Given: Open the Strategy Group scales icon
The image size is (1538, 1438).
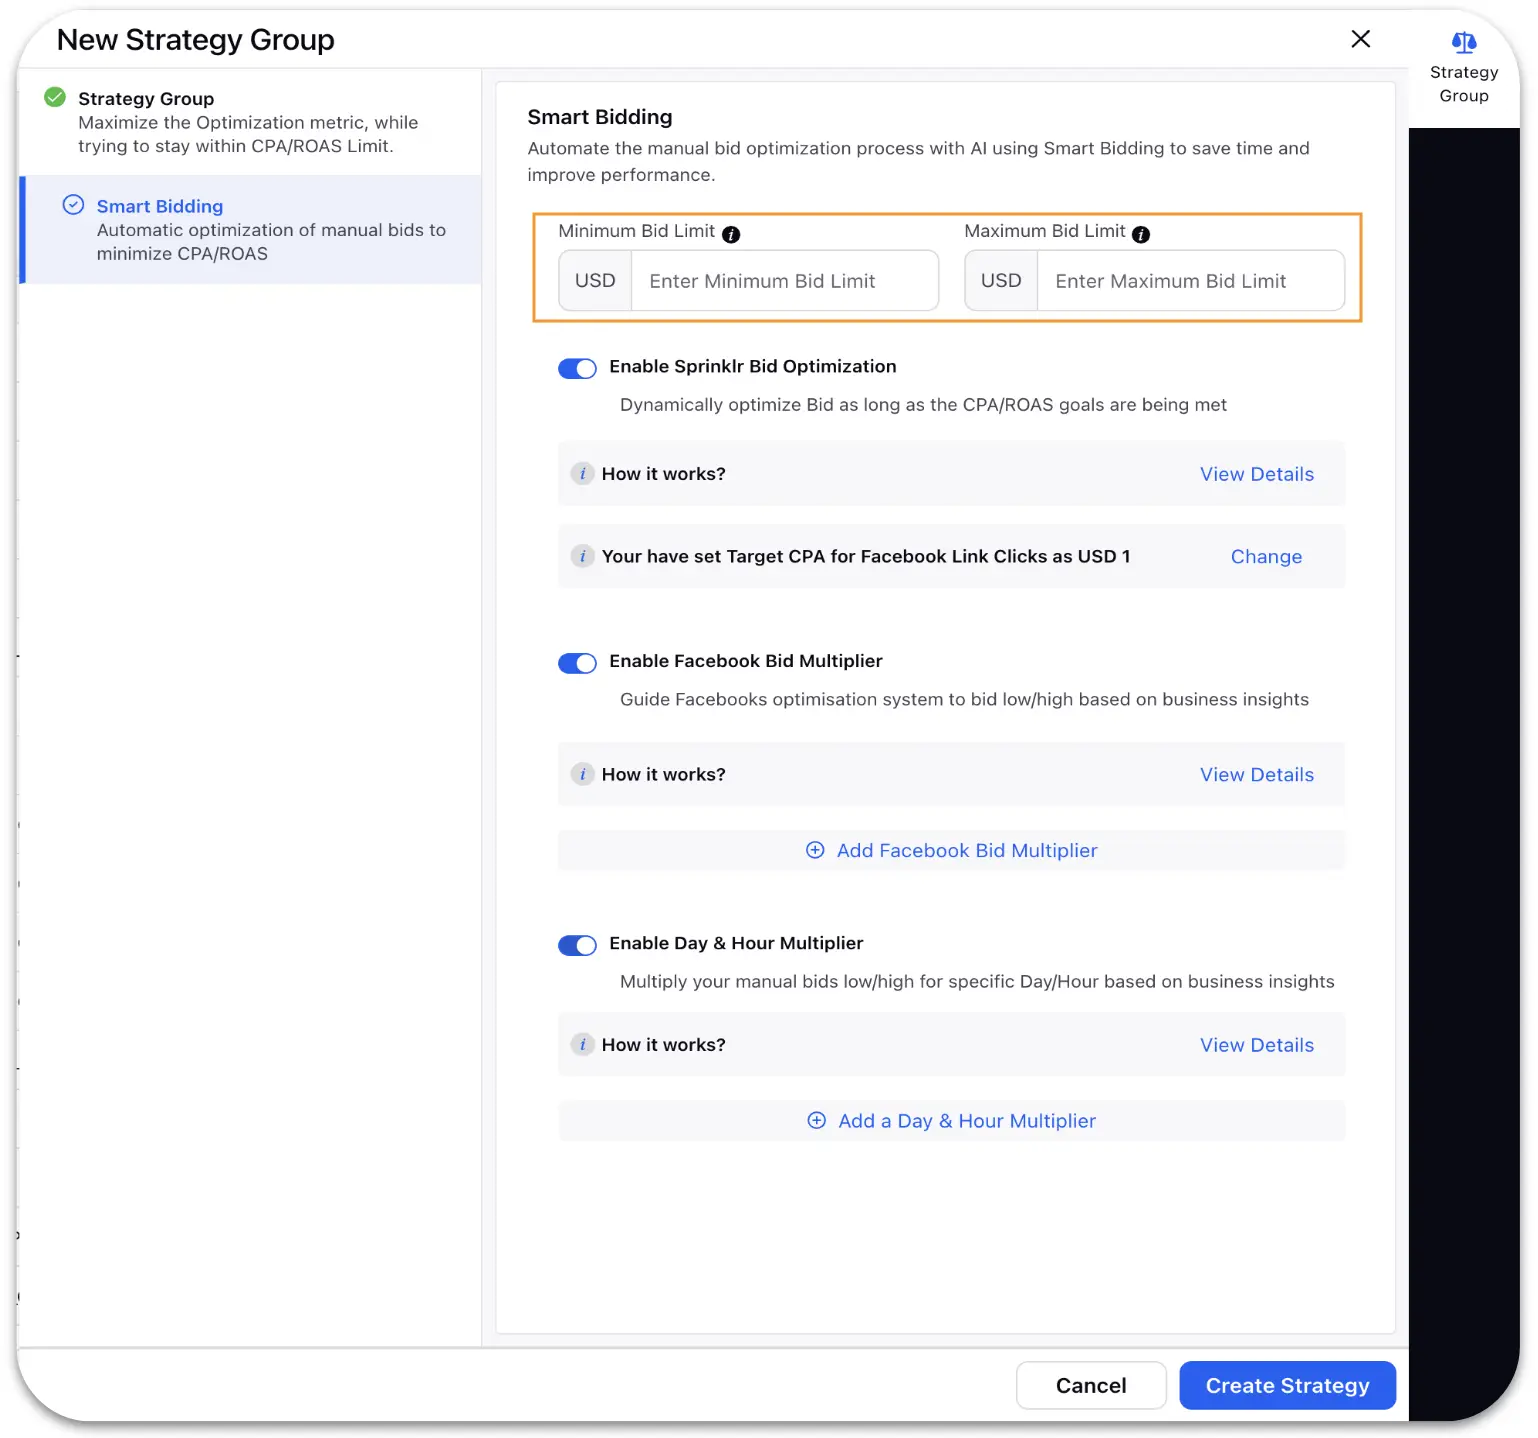Looking at the screenshot, I should (1463, 42).
